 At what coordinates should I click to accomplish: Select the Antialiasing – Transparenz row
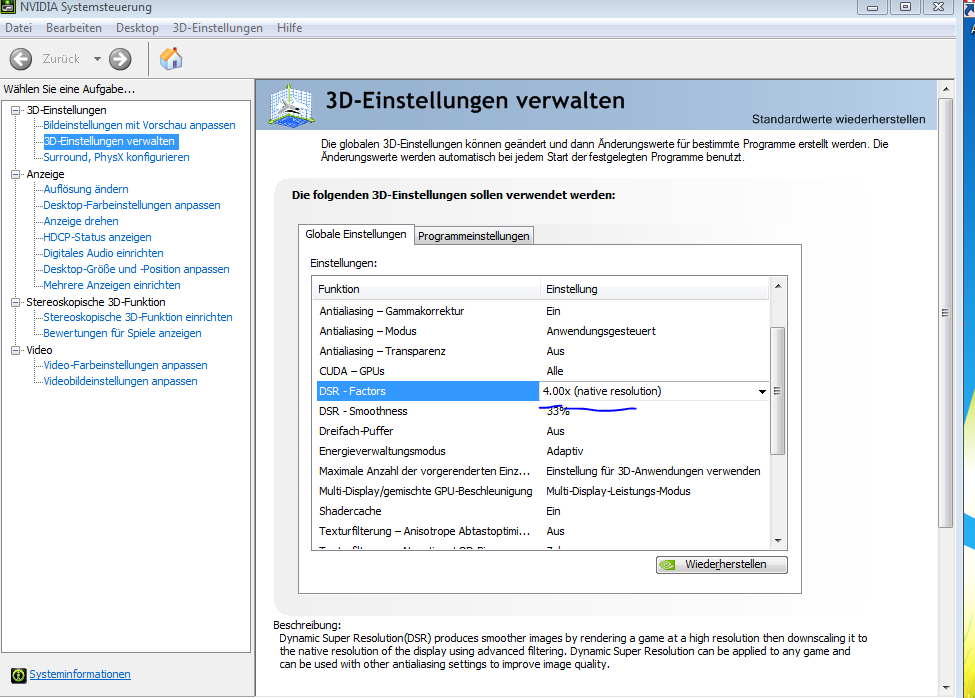(542, 351)
